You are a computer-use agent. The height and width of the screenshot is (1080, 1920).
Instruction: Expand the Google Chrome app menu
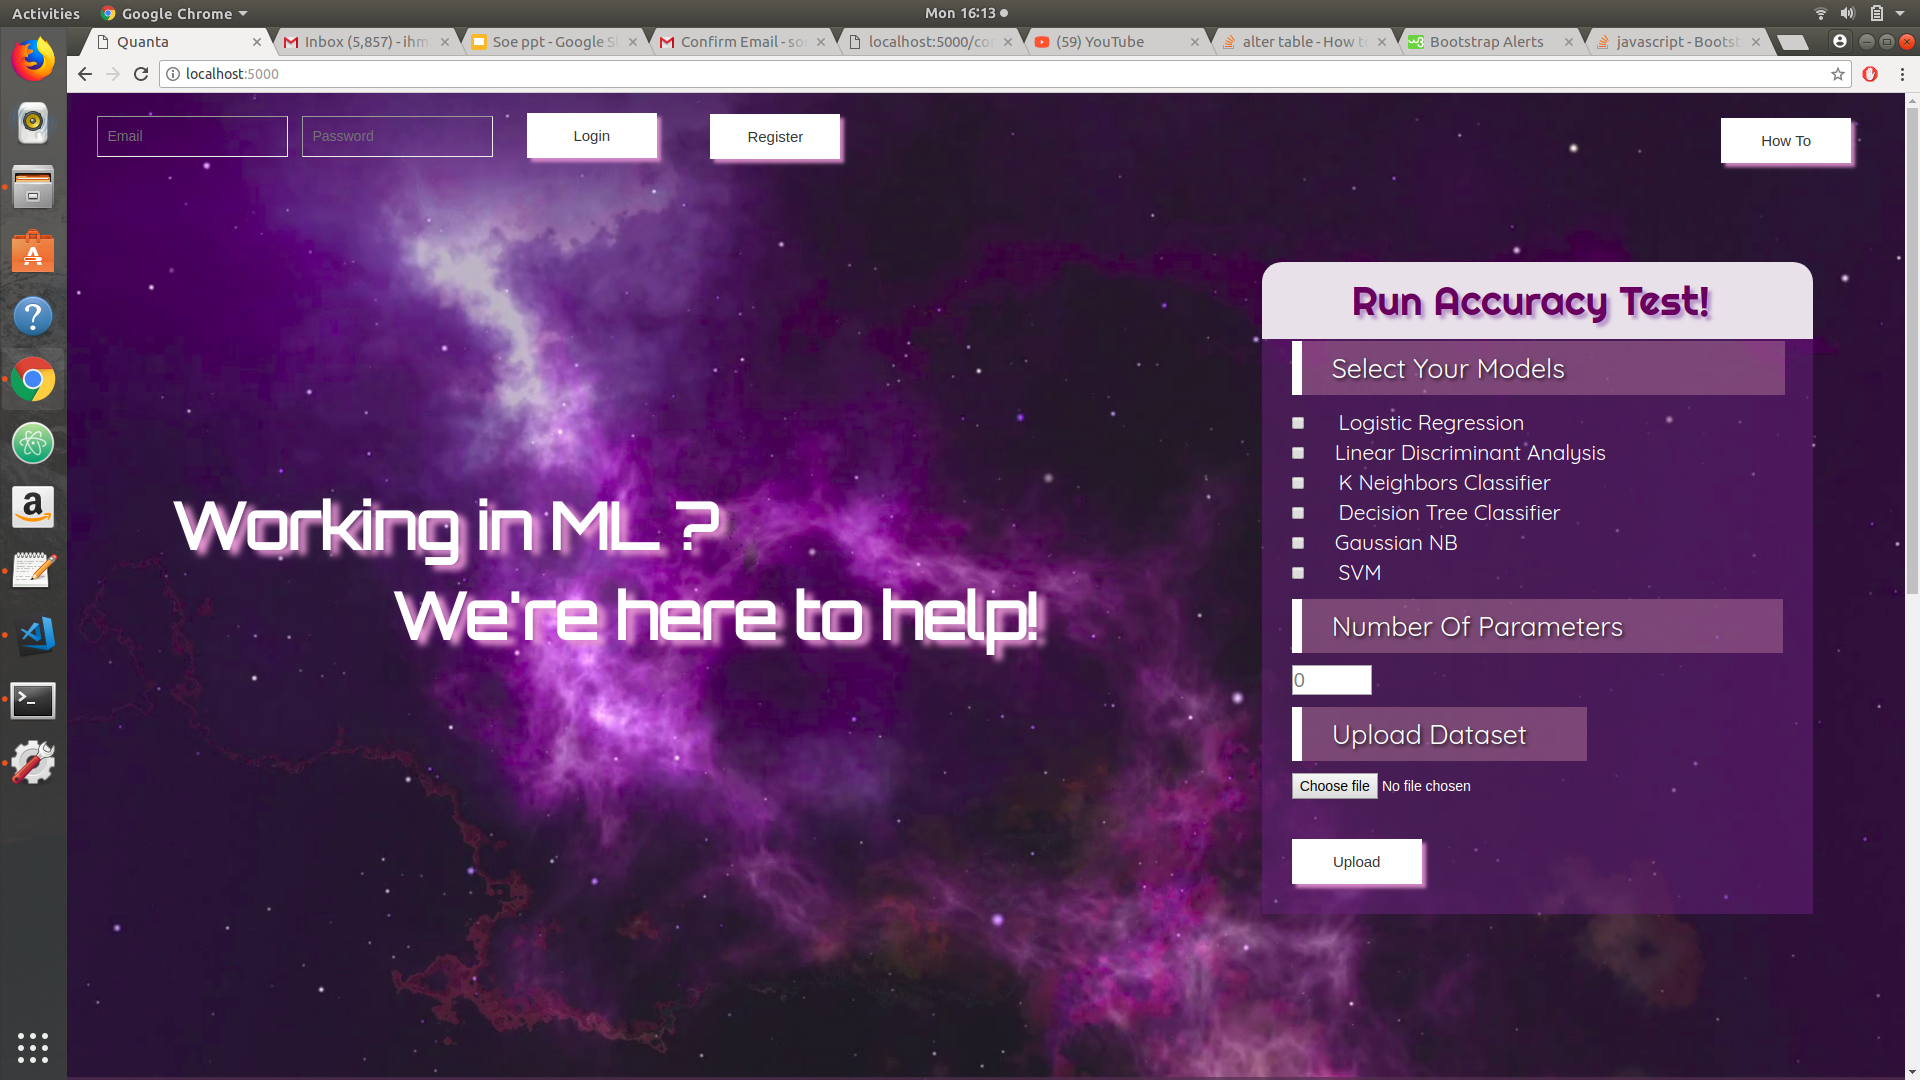[175, 13]
